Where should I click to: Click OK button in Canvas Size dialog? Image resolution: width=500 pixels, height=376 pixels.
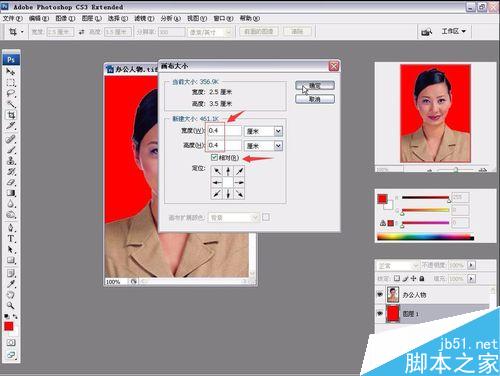[x=315, y=86]
